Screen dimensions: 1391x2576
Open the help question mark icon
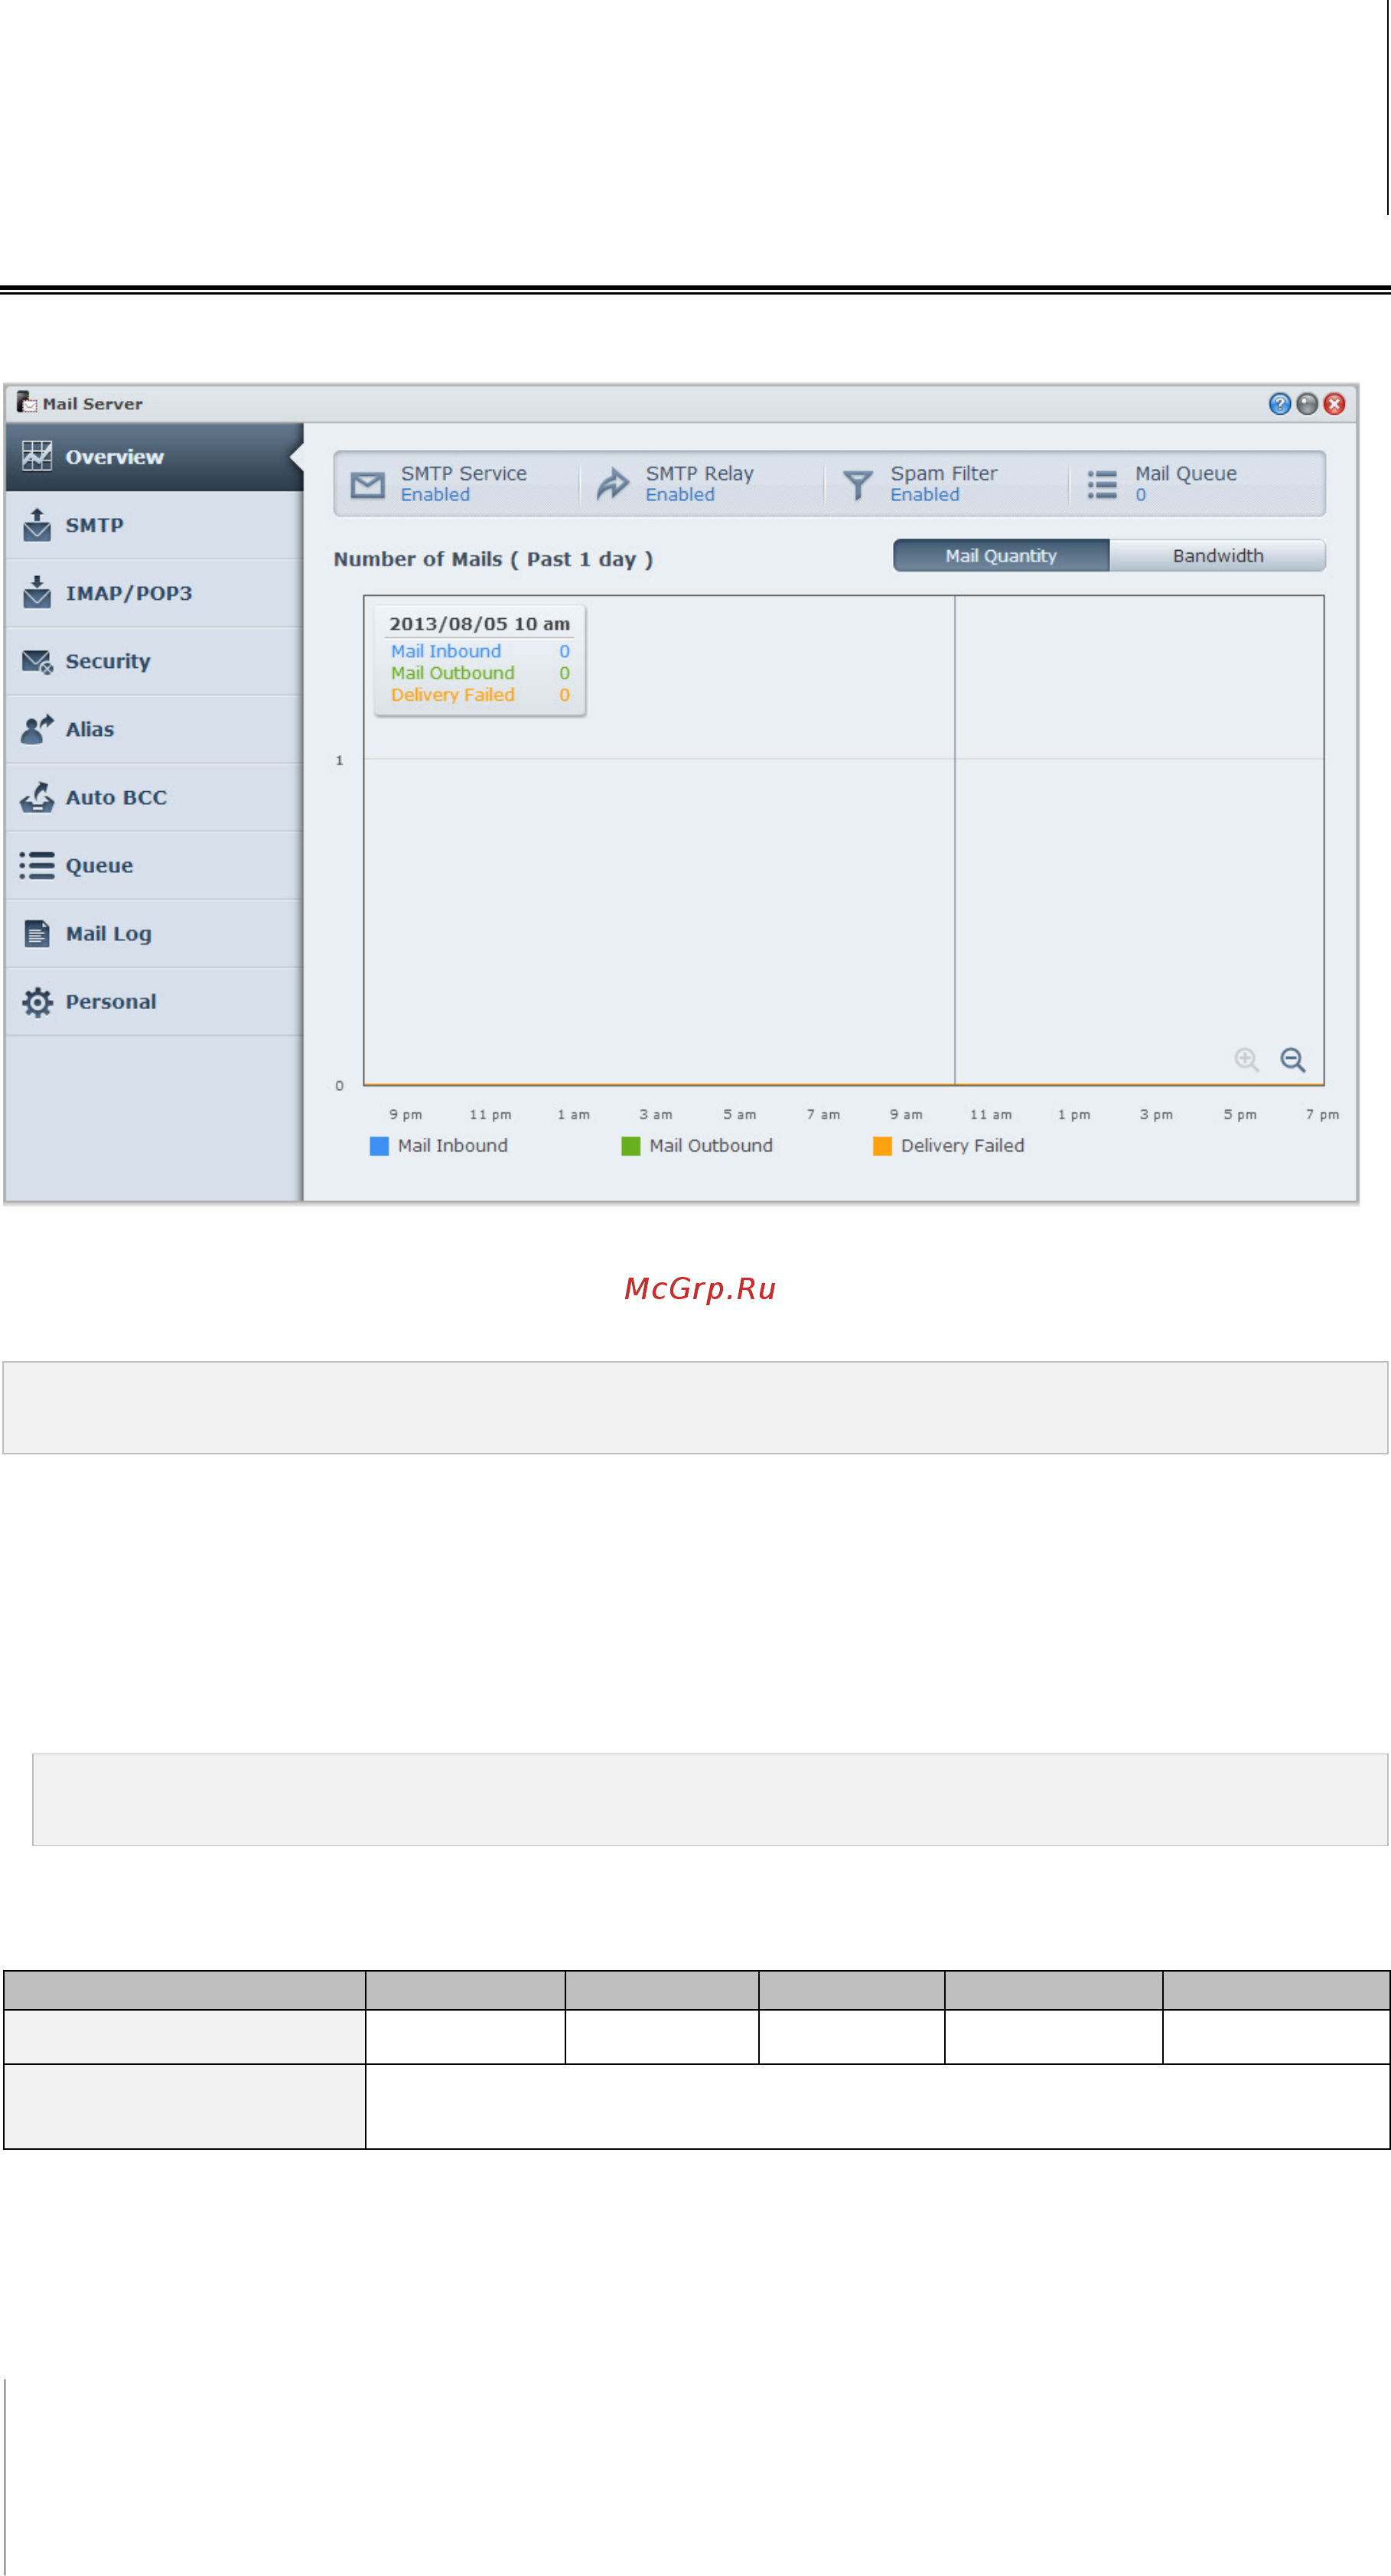tap(1279, 404)
